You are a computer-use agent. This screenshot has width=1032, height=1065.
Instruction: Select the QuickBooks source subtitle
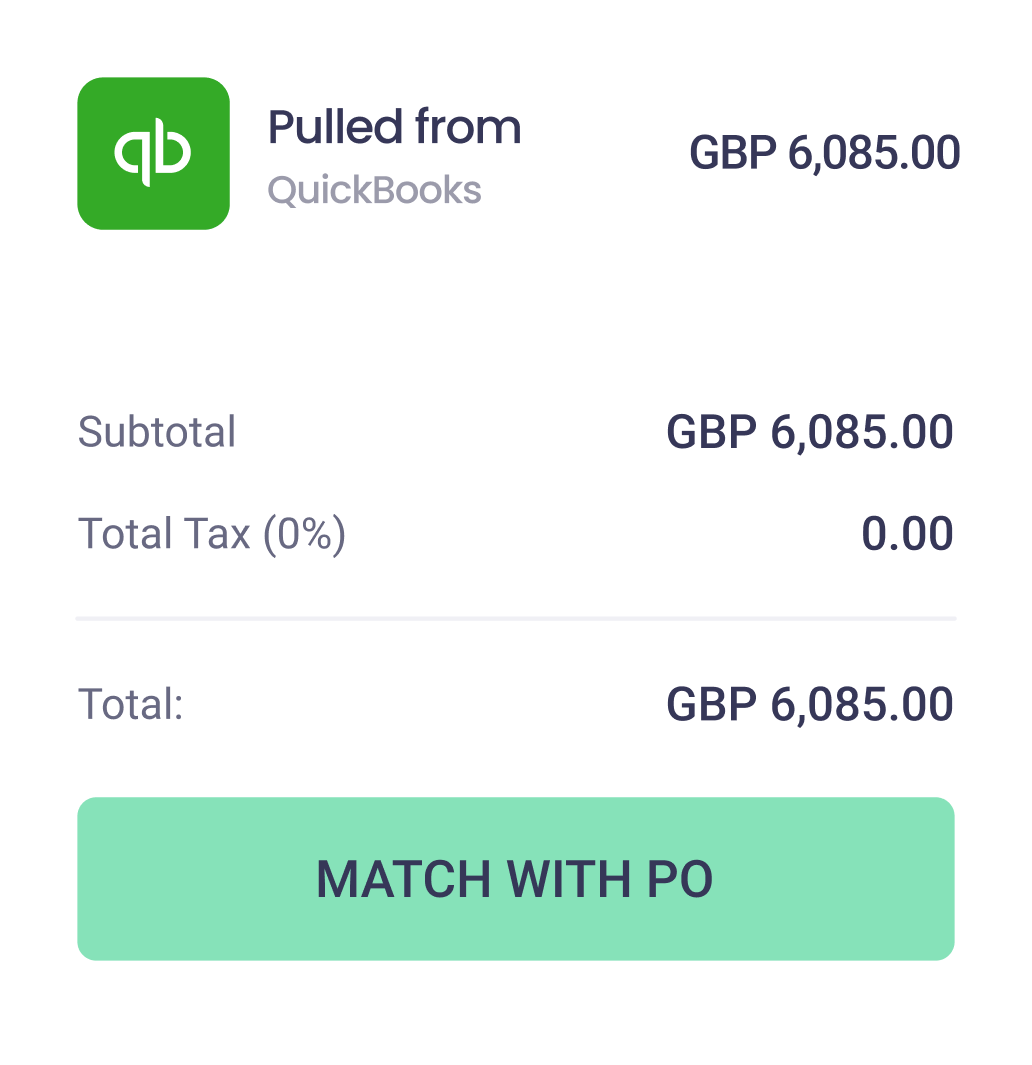click(x=374, y=190)
